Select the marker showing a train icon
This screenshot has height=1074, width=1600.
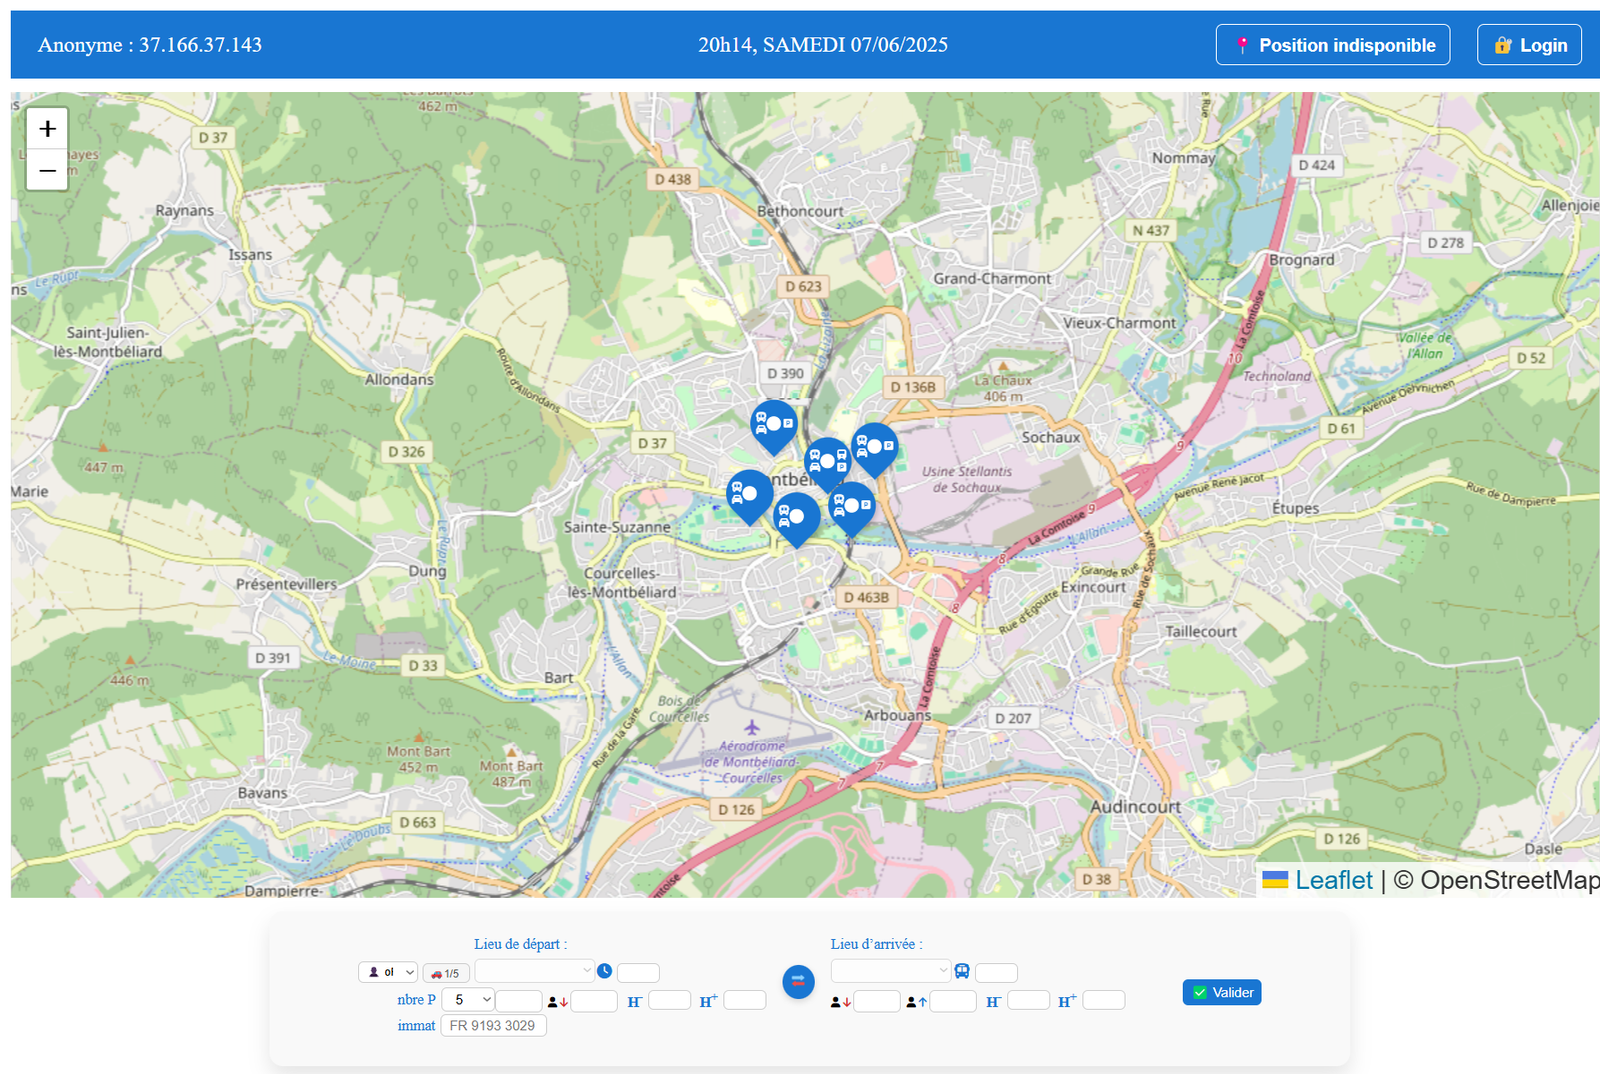click(828, 462)
